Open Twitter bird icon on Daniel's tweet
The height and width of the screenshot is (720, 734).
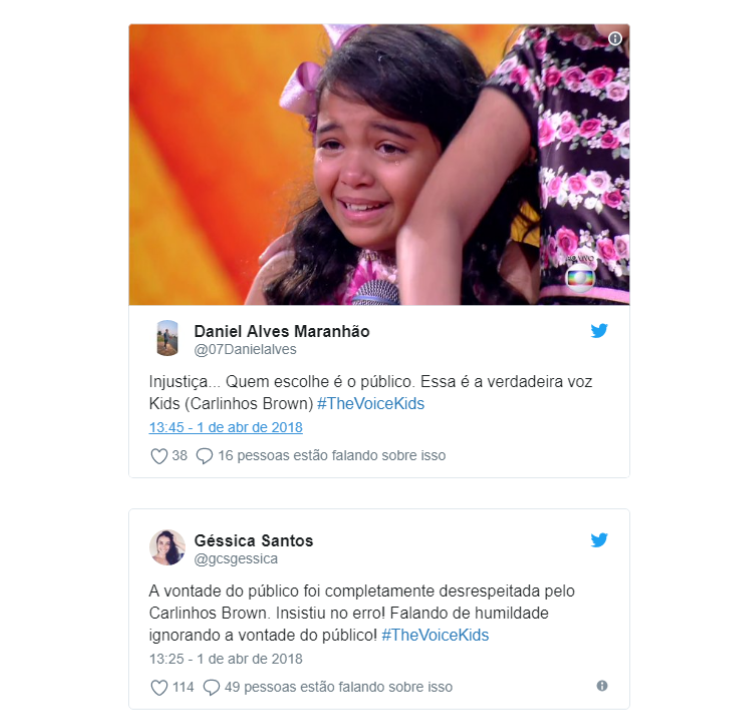pyautogui.click(x=599, y=331)
